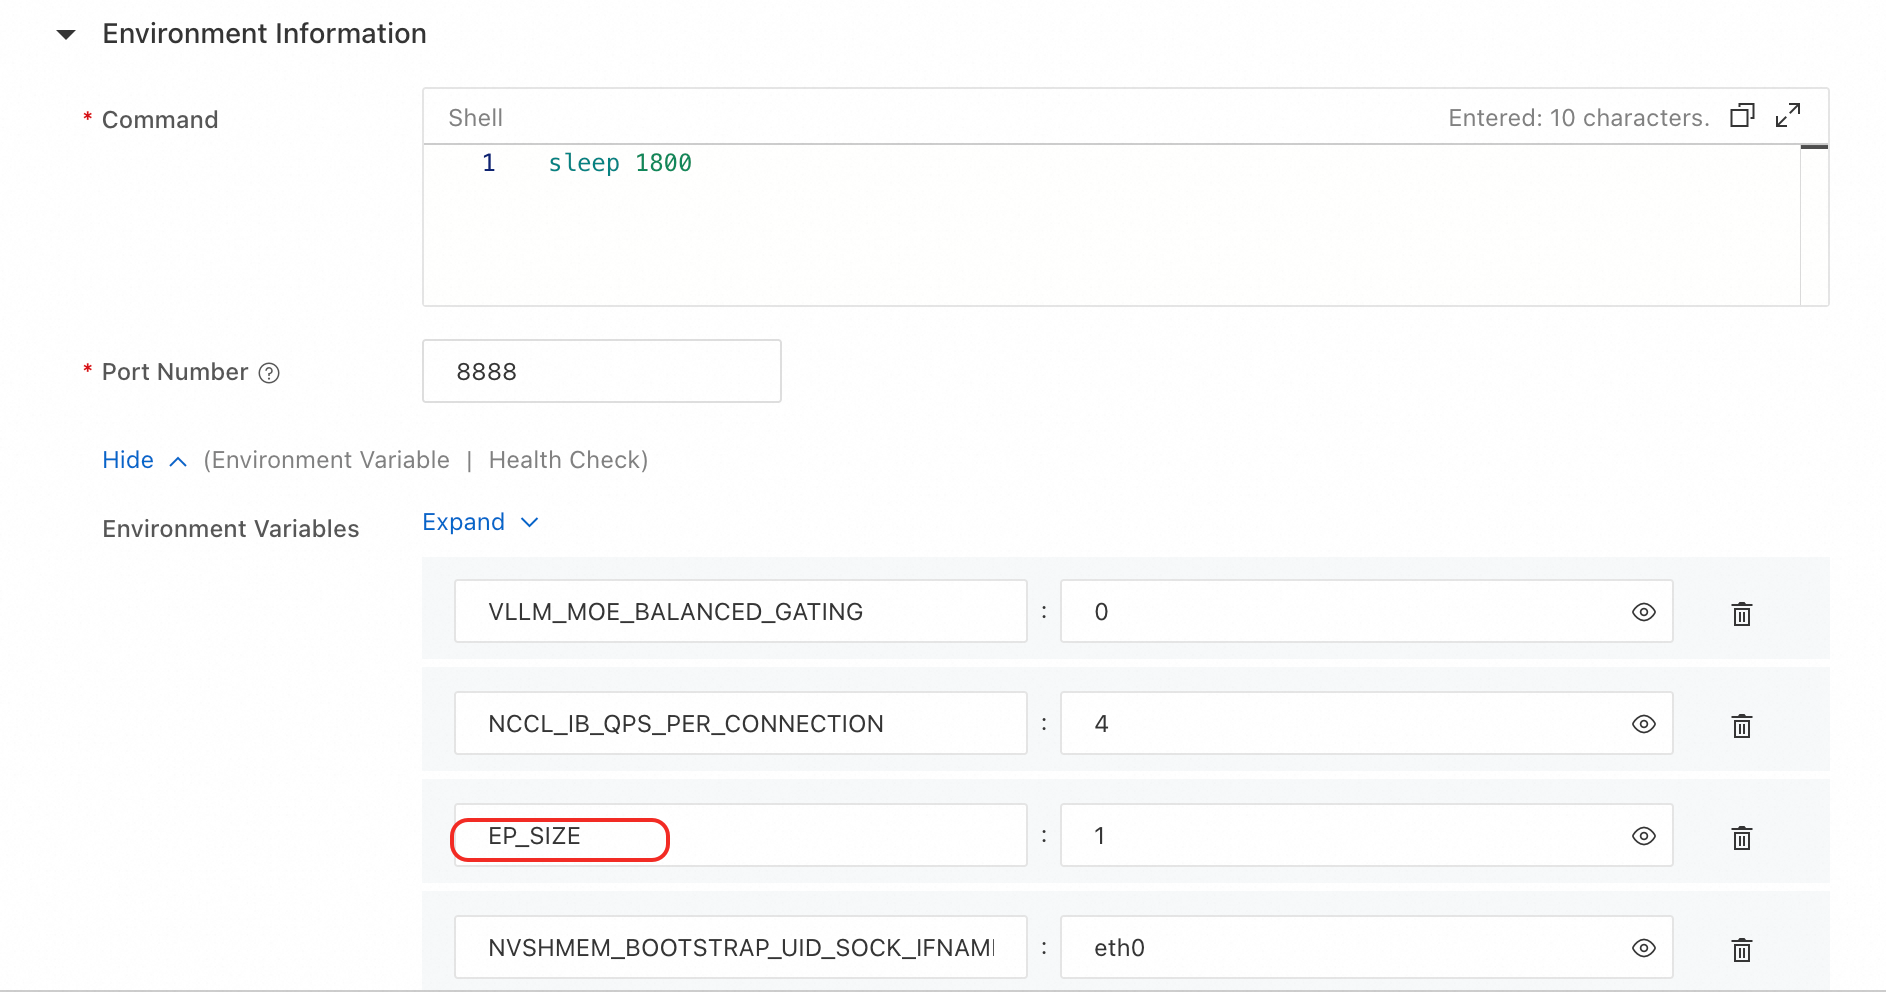
Task: Collapse the Environment Information section
Action: pos(66,35)
